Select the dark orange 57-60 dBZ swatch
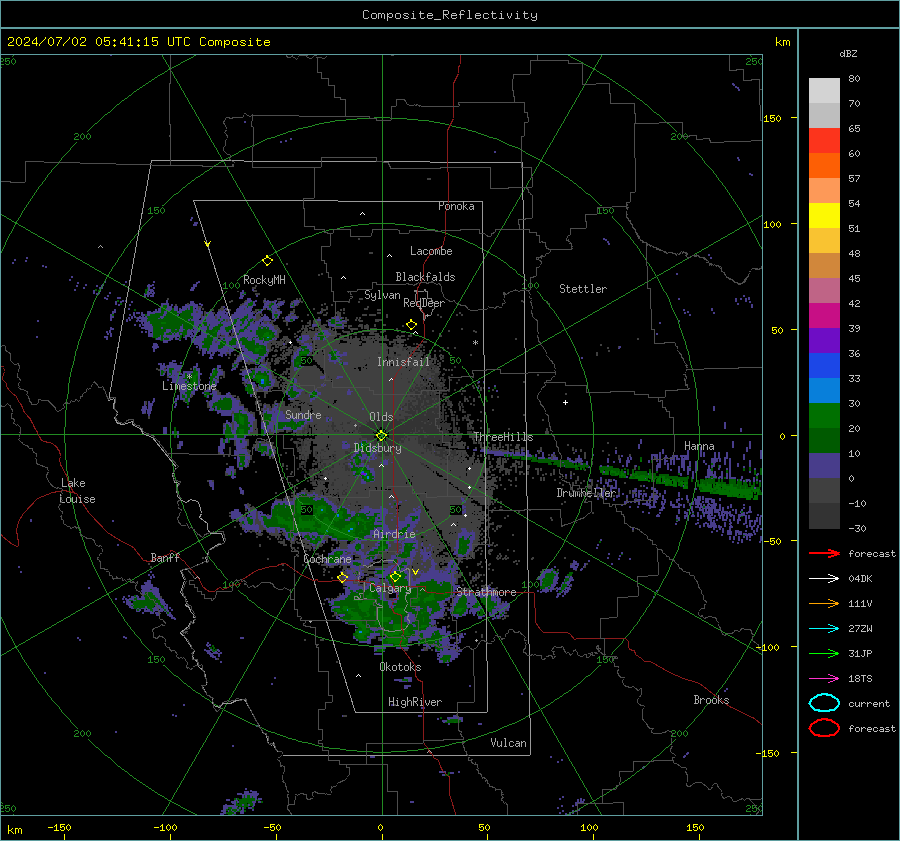 [824, 166]
